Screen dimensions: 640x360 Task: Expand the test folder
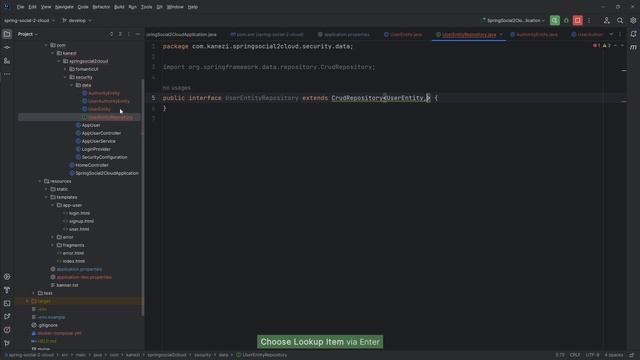coord(33,293)
